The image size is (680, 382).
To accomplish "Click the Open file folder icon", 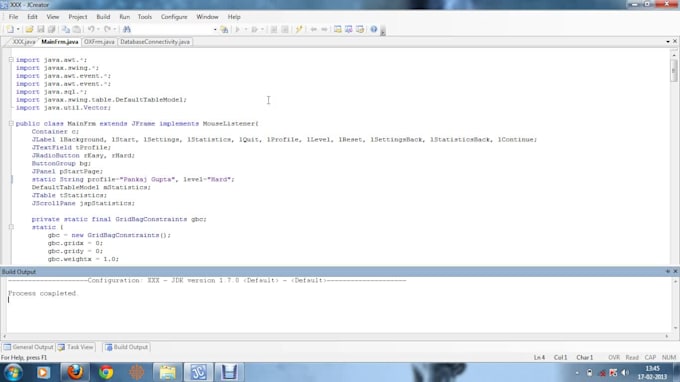I will [29, 29].
